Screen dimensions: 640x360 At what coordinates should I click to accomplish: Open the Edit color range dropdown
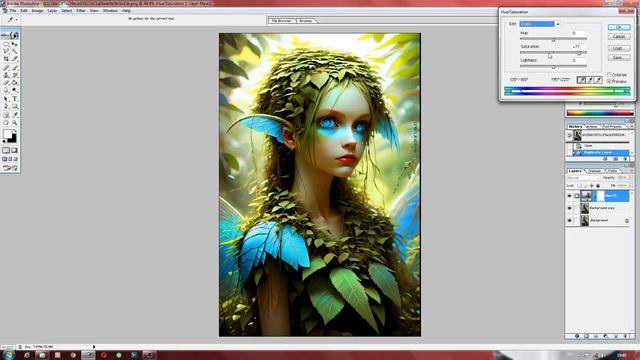pyautogui.click(x=558, y=24)
